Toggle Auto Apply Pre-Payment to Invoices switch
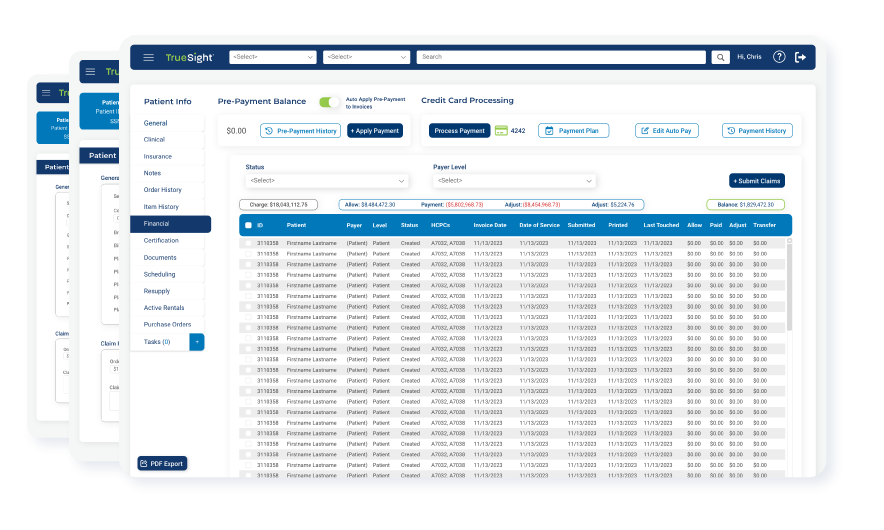Viewport: 884px width, 530px height. coord(329,102)
